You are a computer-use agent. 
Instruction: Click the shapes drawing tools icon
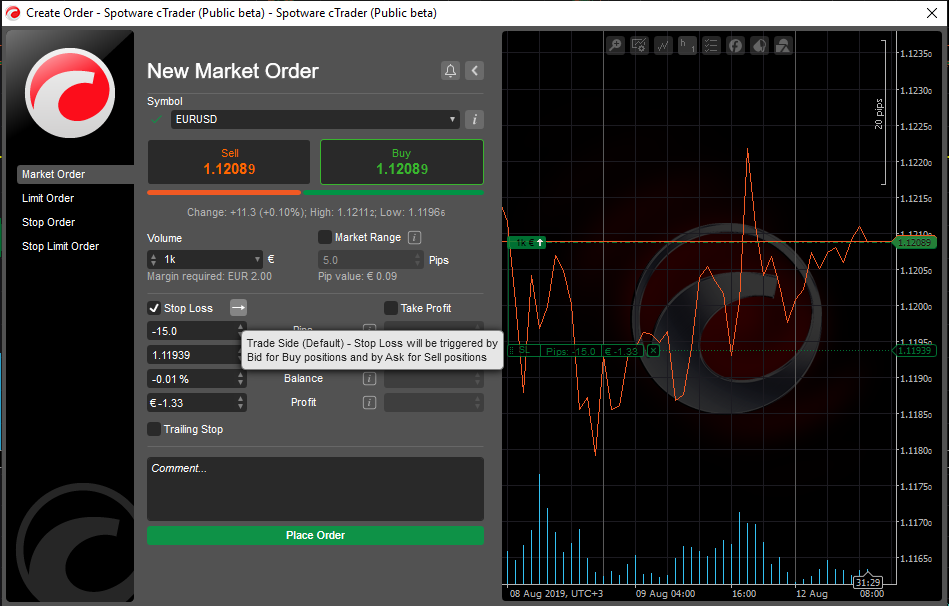coord(783,46)
